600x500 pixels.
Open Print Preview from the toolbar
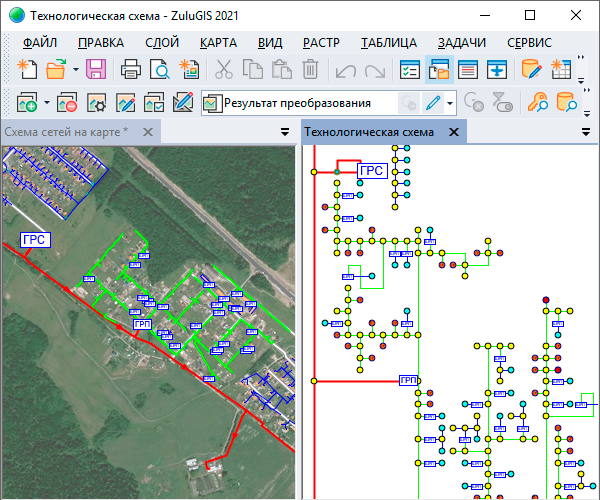158,69
